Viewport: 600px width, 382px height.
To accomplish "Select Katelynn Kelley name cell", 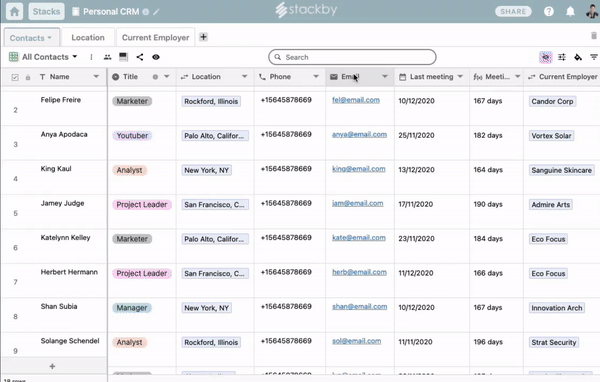I will click(x=65, y=238).
